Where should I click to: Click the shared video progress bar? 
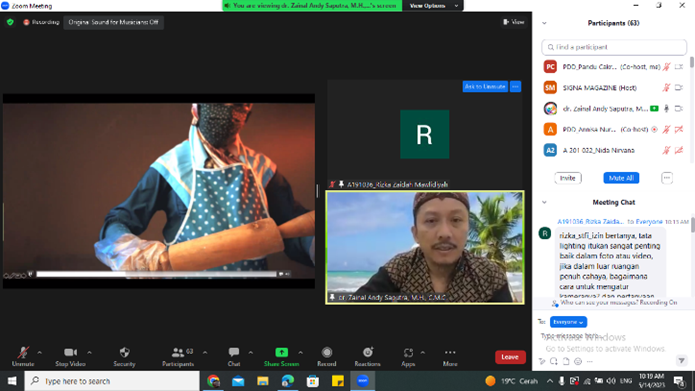(156, 274)
